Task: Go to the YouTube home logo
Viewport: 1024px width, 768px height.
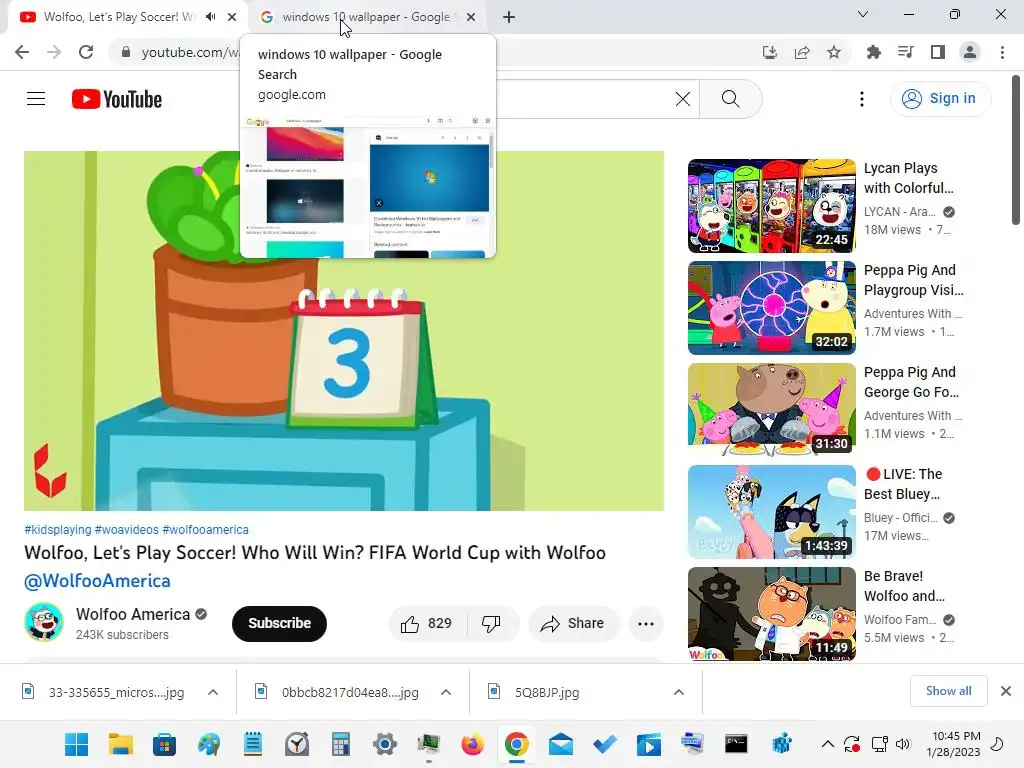Action: (117, 99)
